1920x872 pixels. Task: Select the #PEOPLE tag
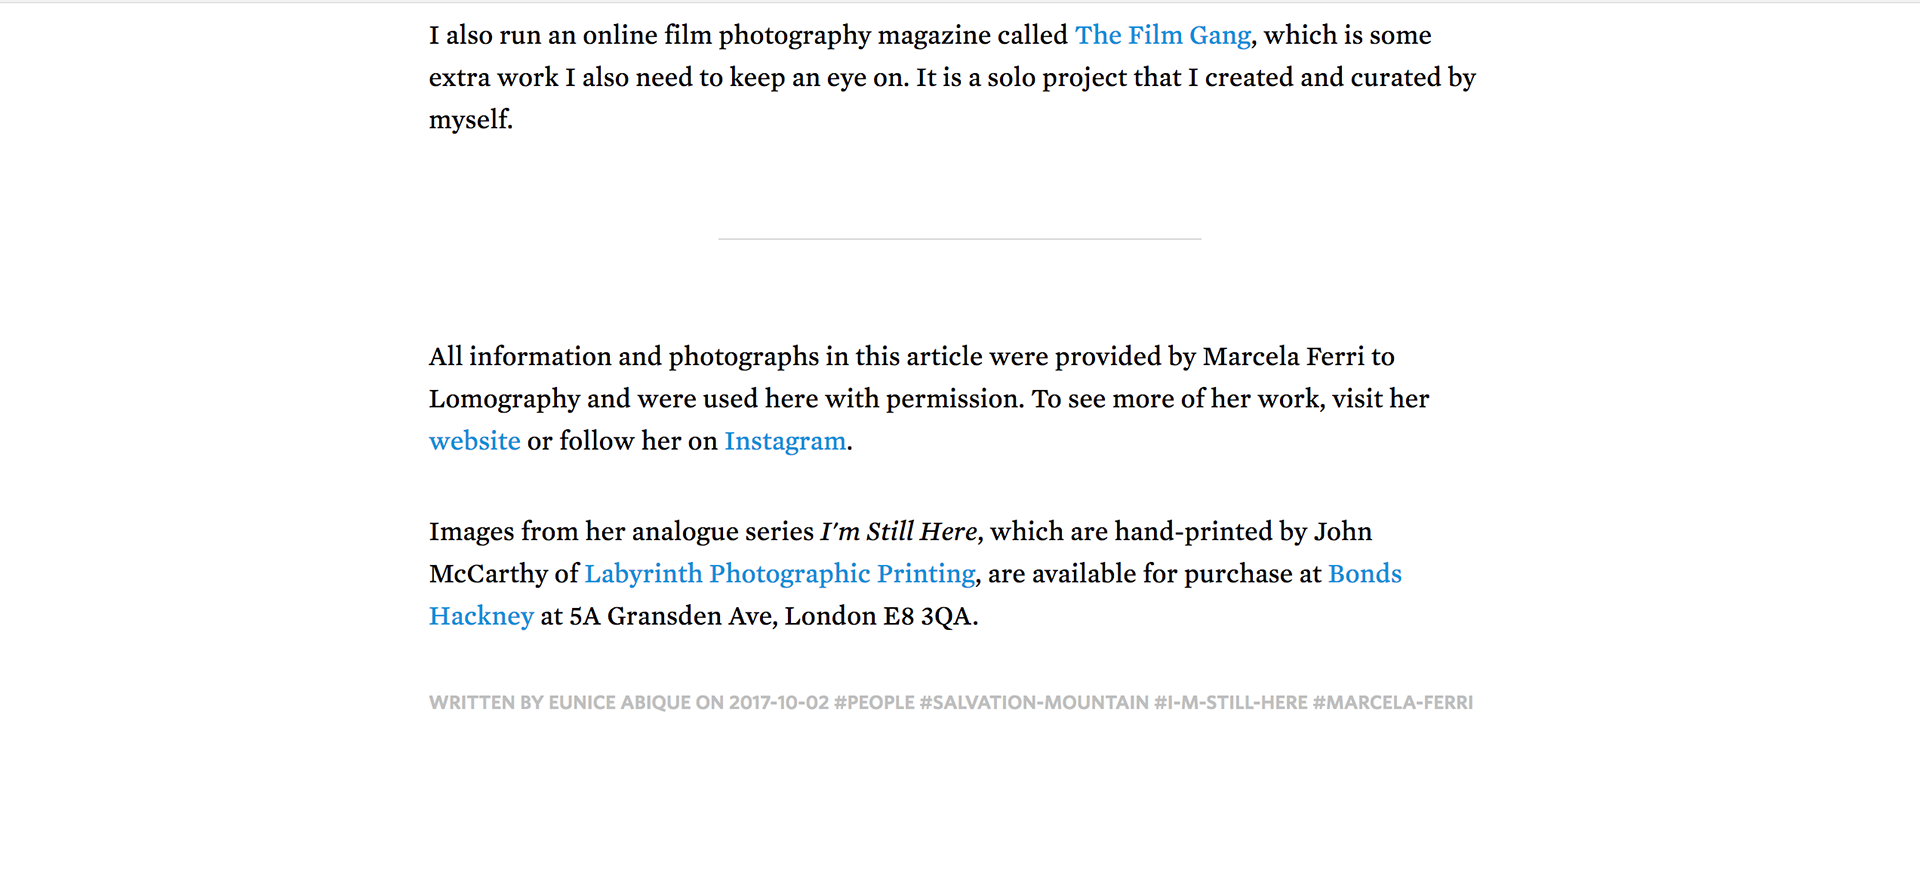(x=874, y=703)
